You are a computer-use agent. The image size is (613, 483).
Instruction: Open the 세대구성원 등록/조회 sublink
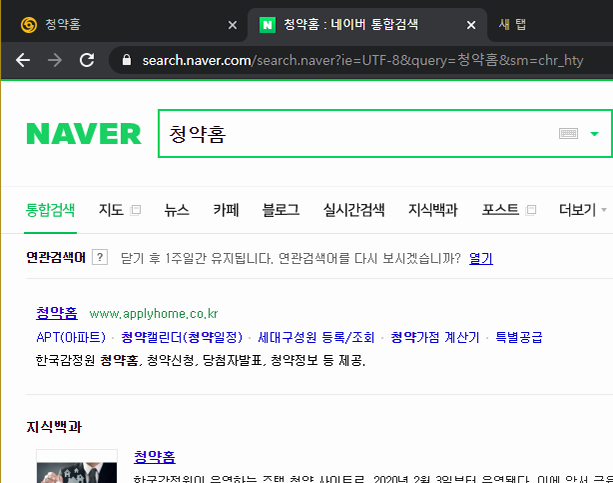[x=316, y=337]
